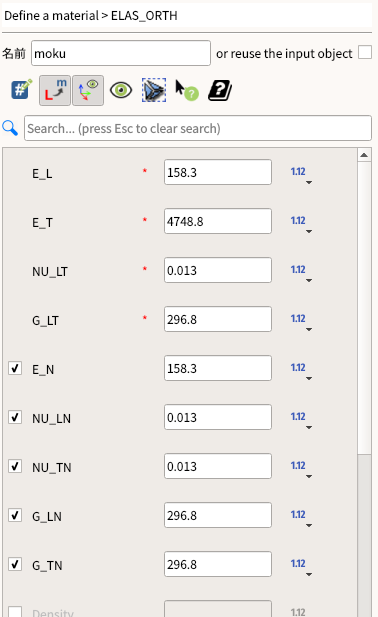This screenshot has width=378, height=617.
Task: Check the 'or reuse the input object' box
Action: [x=365, y=52]
